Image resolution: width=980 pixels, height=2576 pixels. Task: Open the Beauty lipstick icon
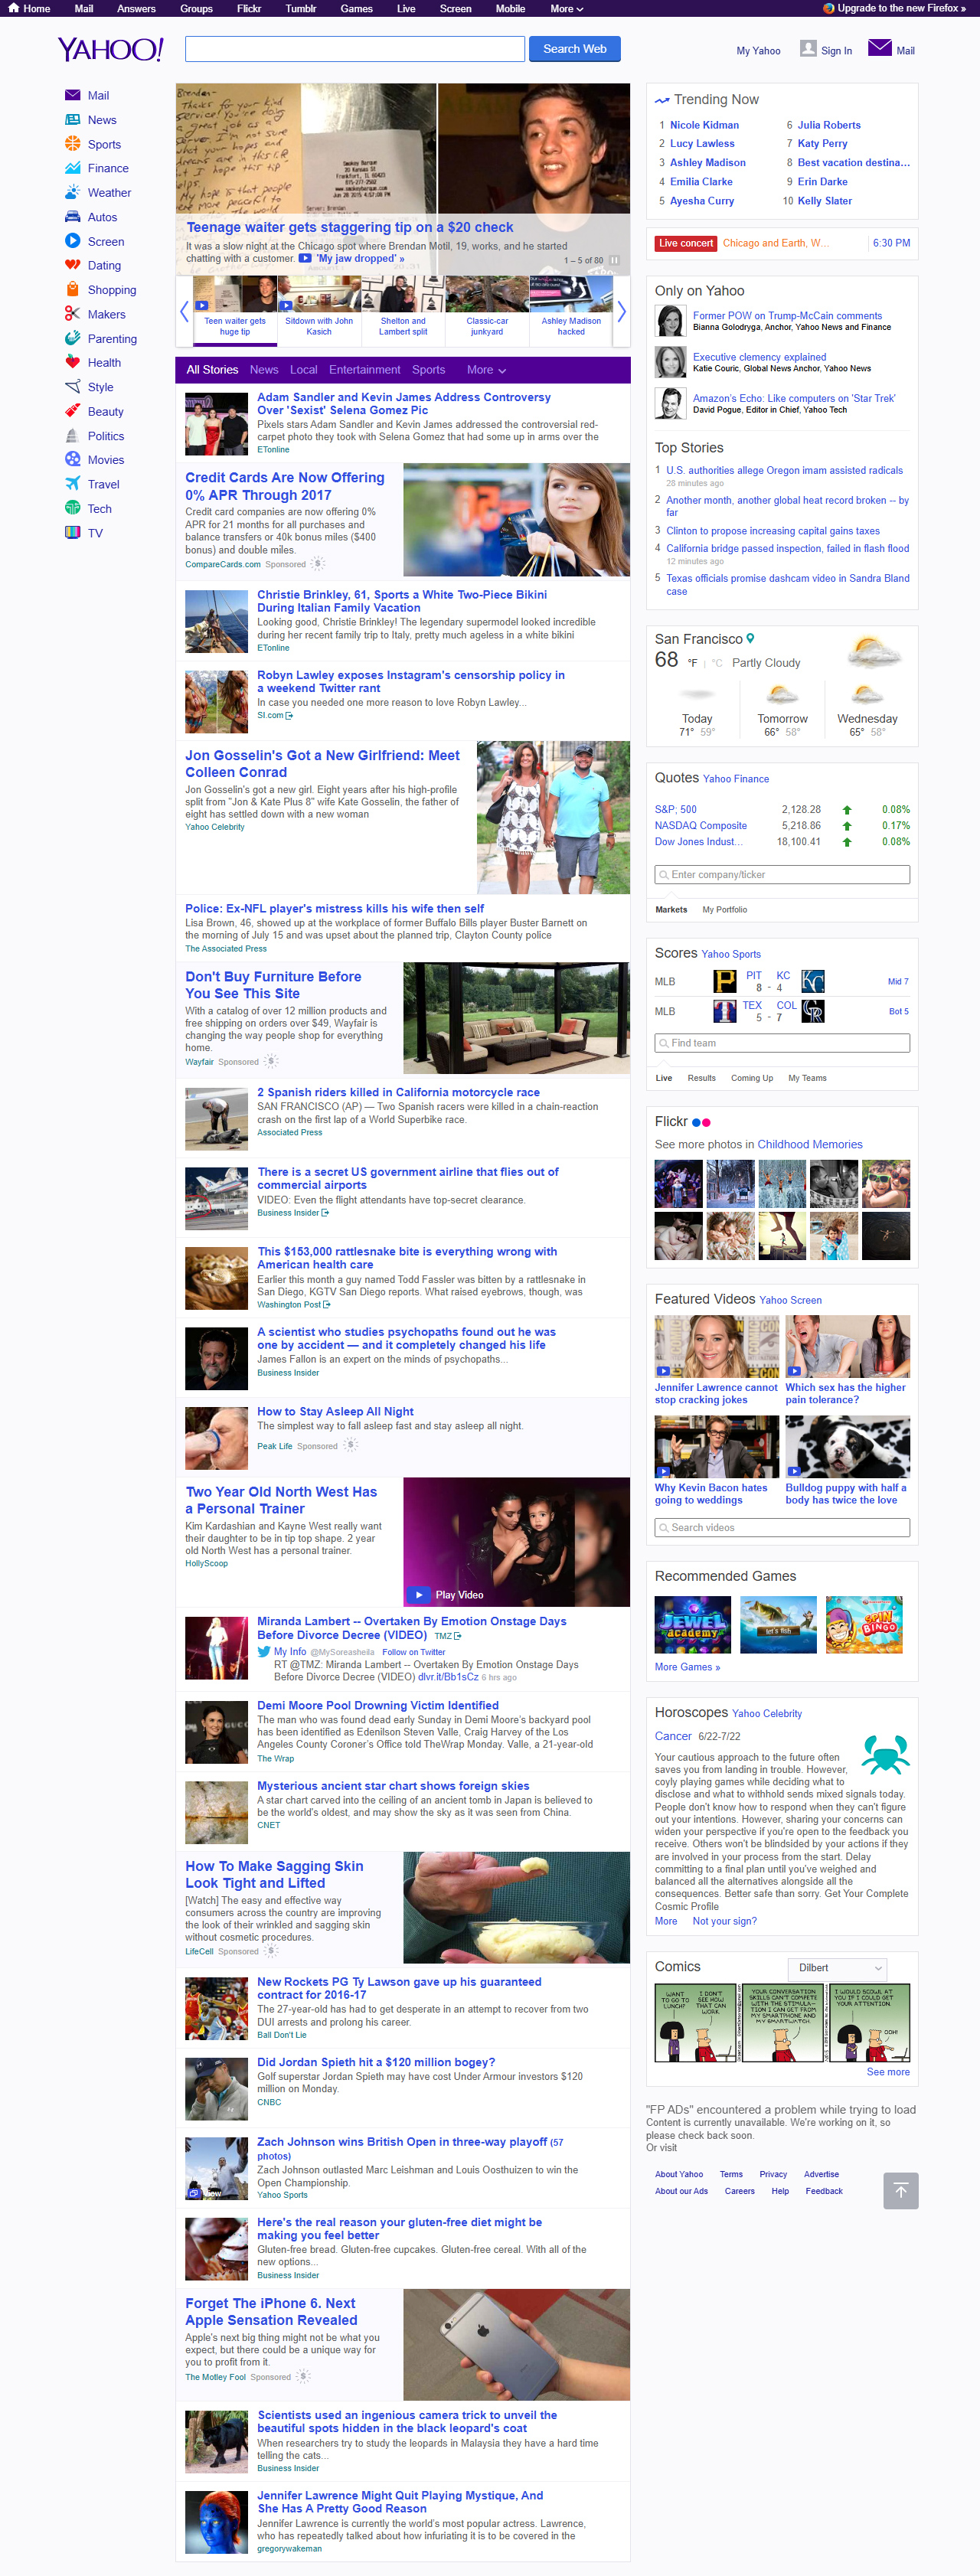(x=72, y=411)
